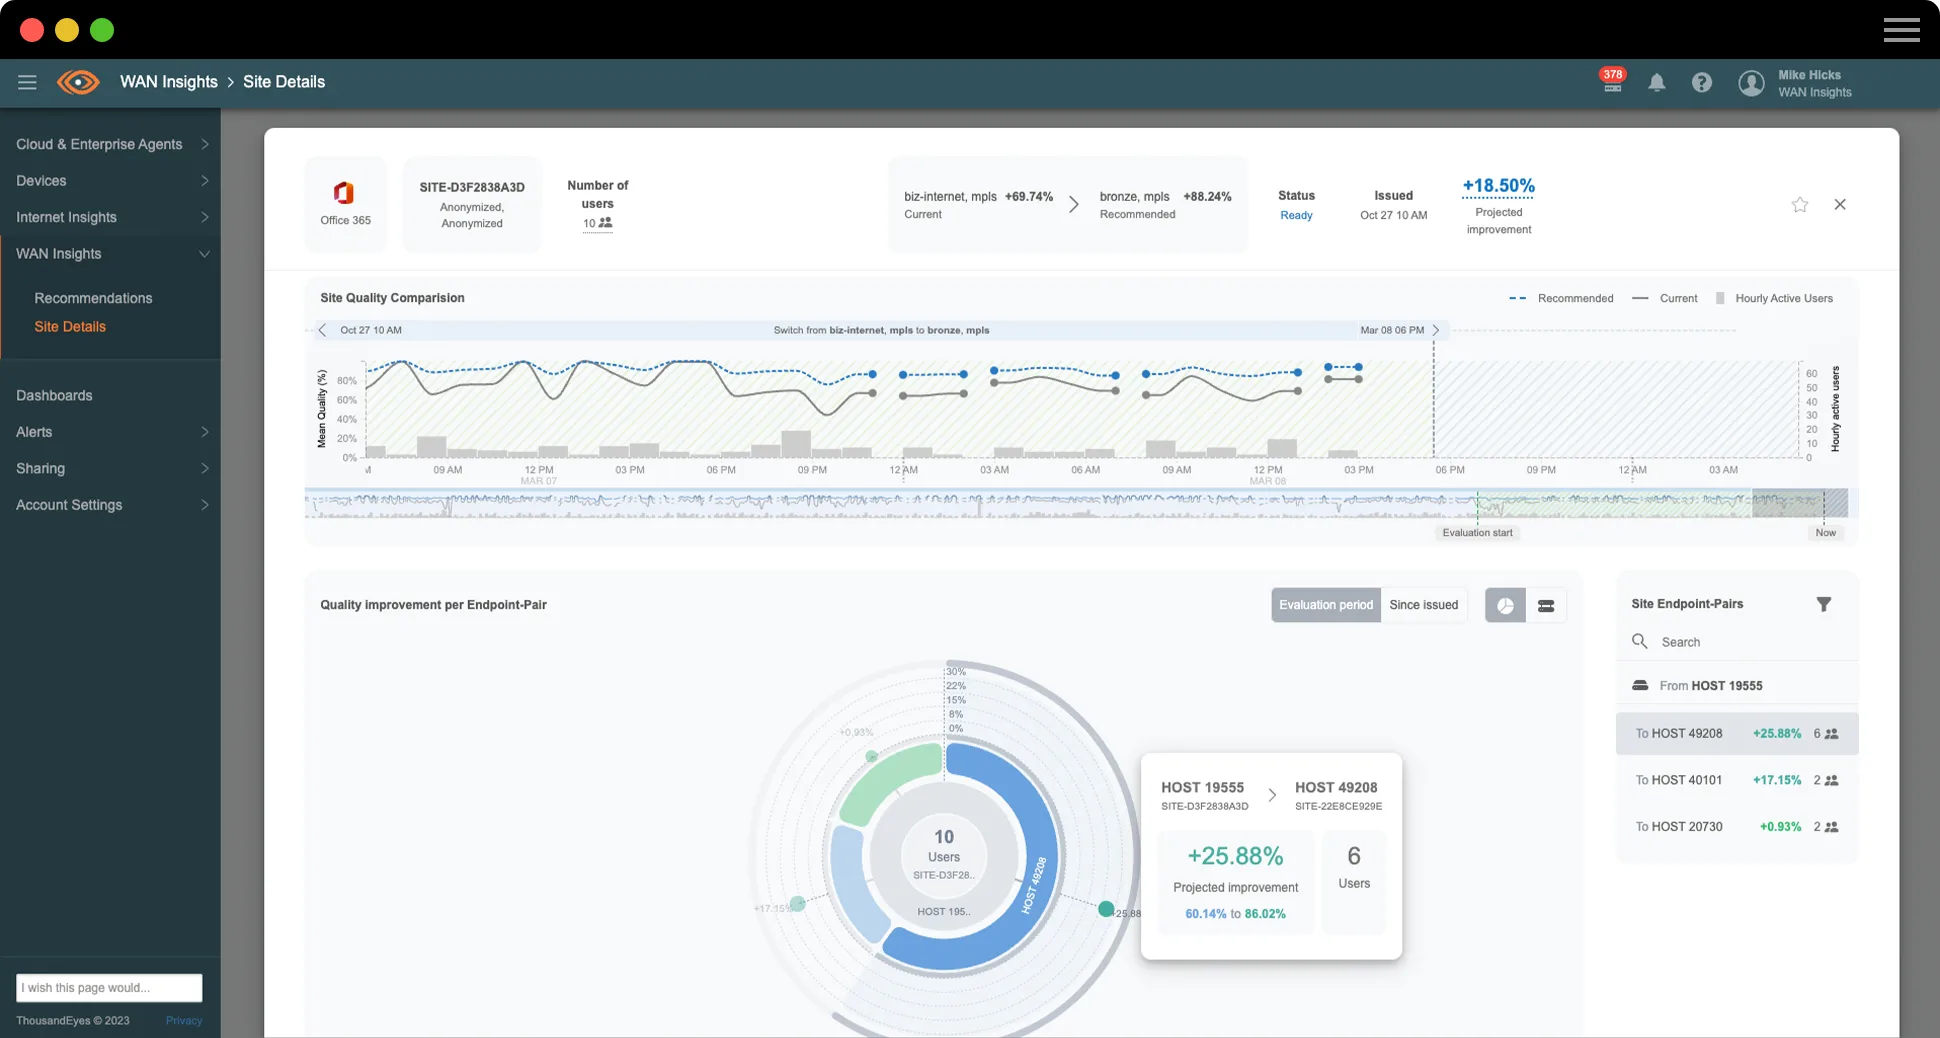Click the Office 365 application icon
The image size is (1940, 1038).
(x=344, y=193)
